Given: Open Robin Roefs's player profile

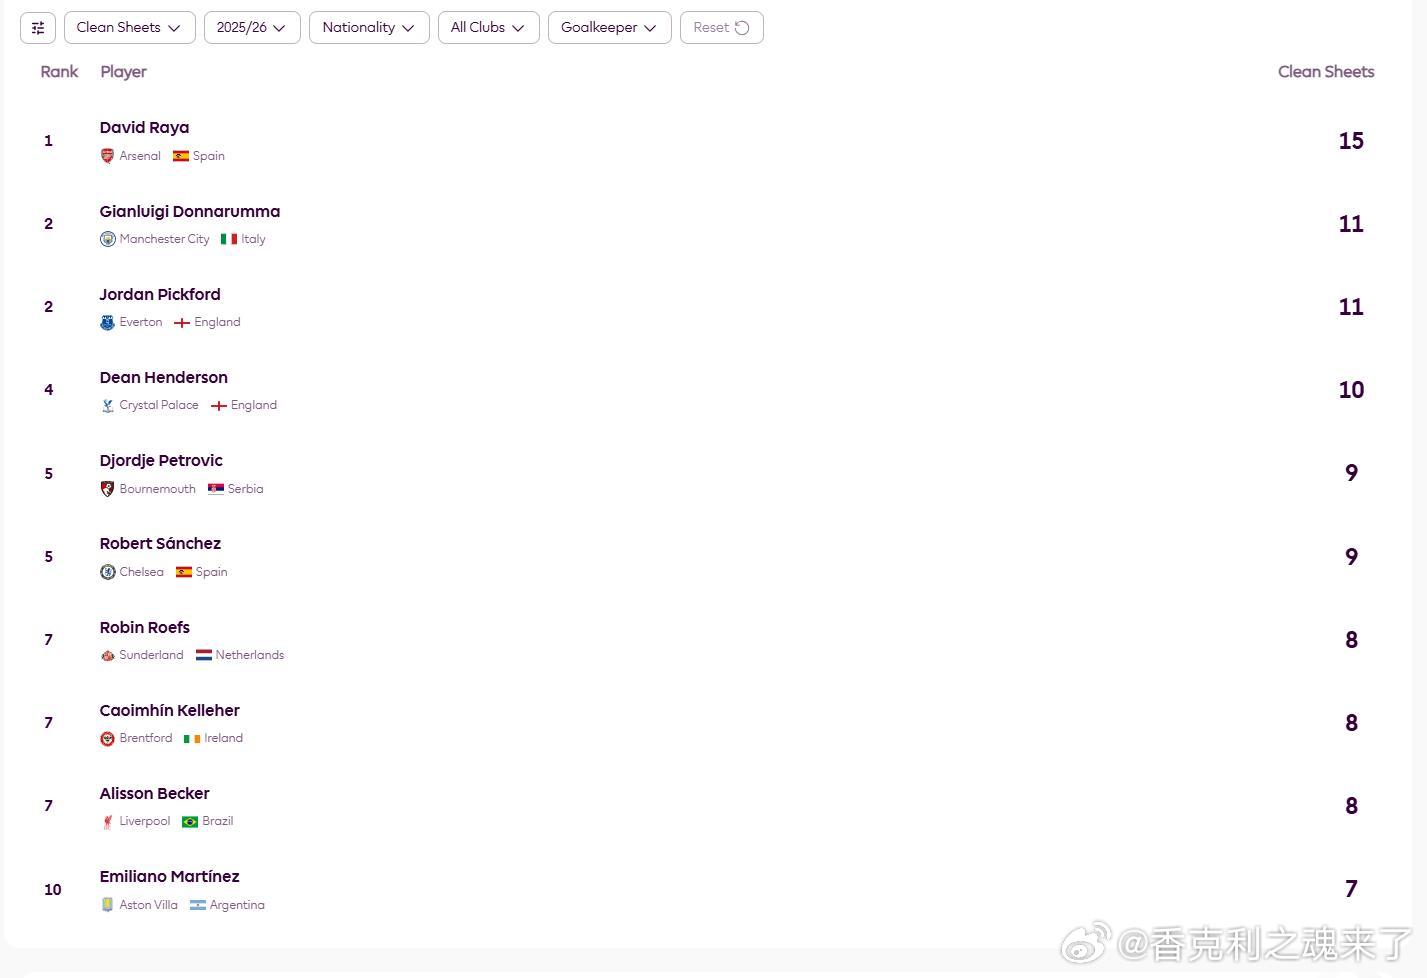Looking at the screenshot, I should 145,628.
